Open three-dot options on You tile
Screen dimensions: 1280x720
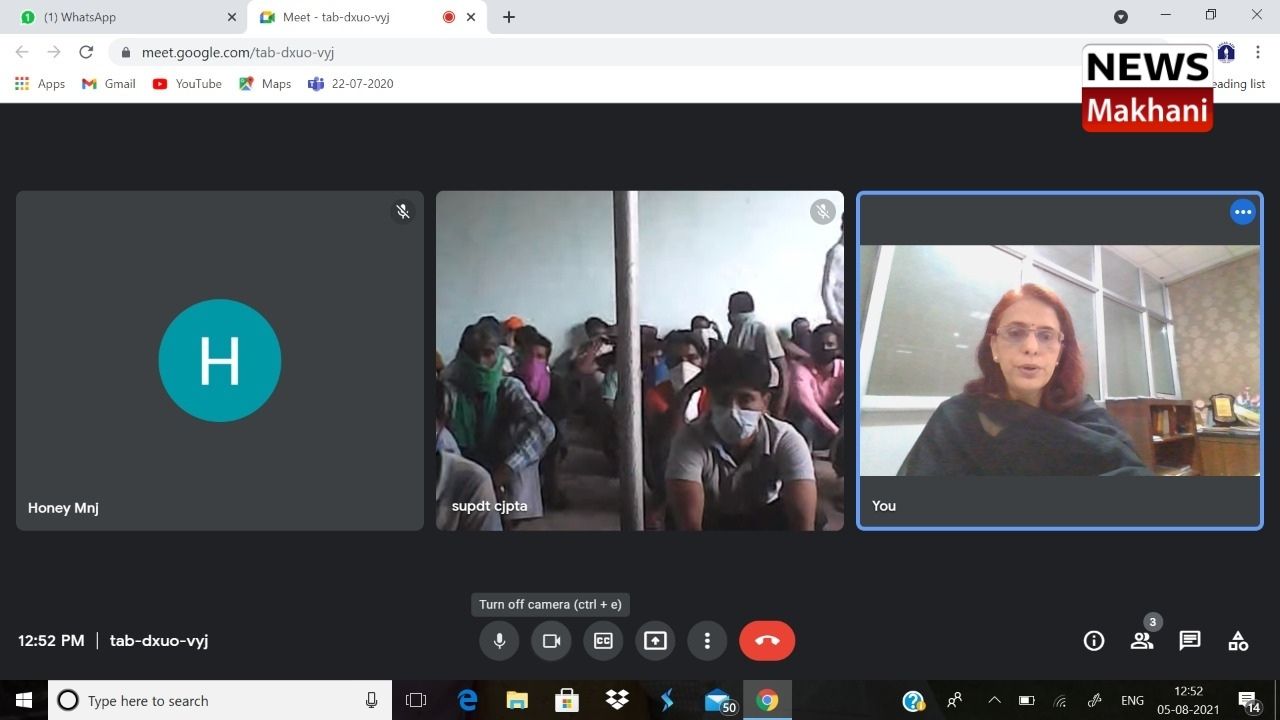[1242, 212]
